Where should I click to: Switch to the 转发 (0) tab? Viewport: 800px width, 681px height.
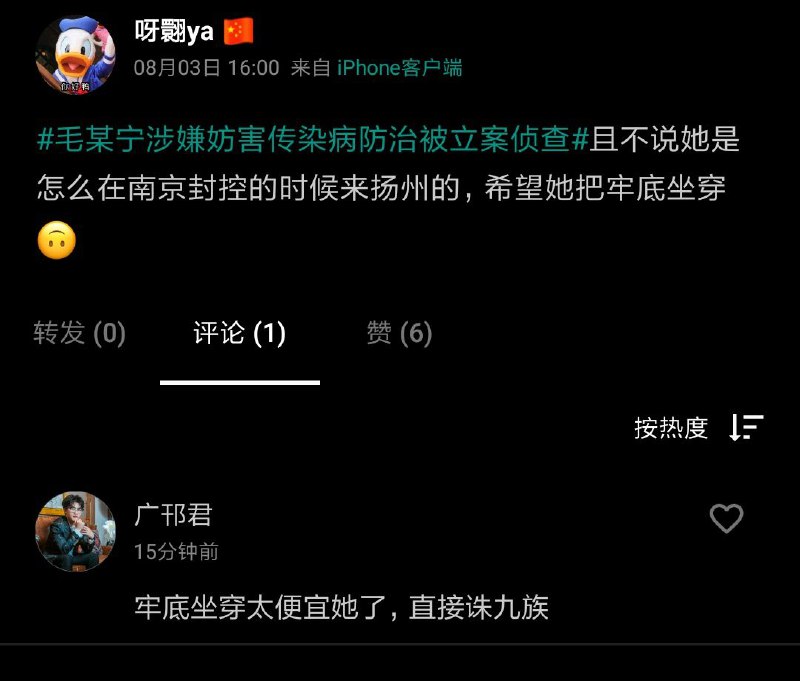click(80, 333)
